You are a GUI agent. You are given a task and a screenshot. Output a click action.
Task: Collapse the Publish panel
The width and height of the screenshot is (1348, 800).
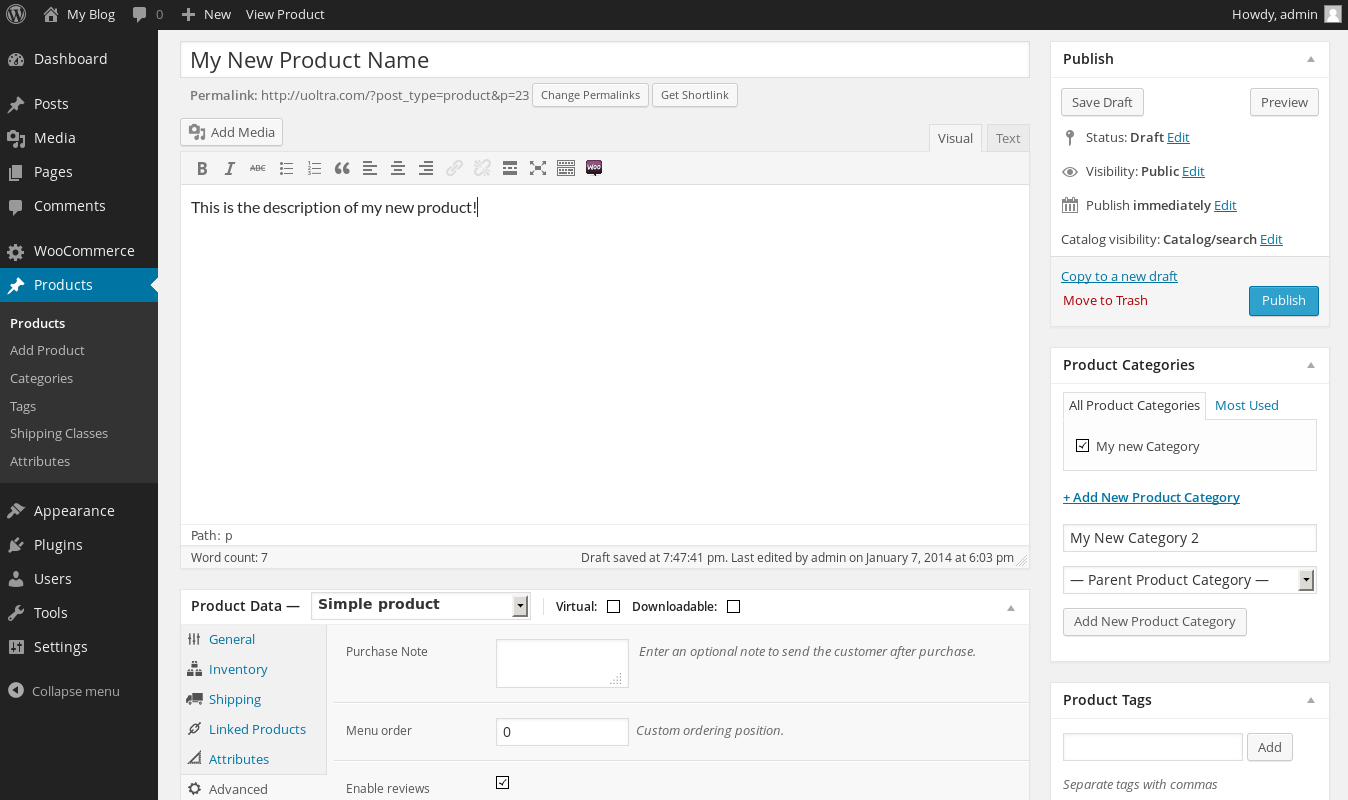point(1310,59)
